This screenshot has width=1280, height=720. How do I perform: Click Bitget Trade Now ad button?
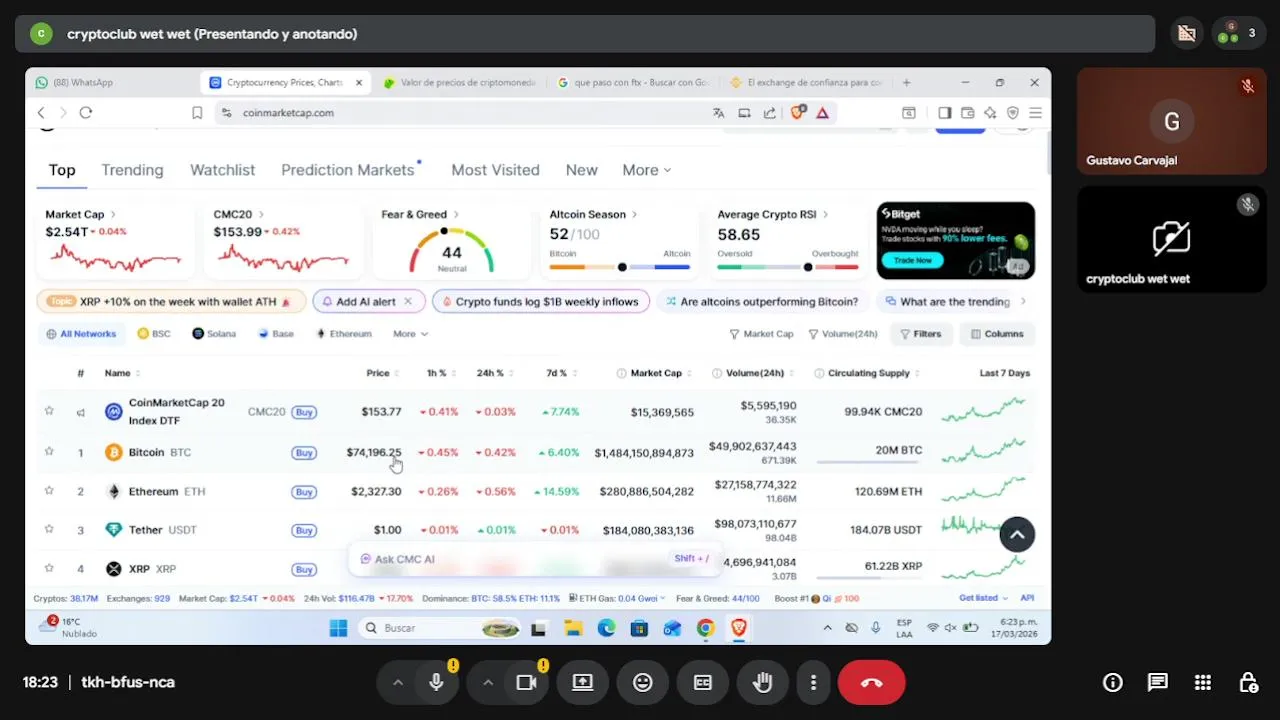pyautogui.click(x=912, y=260)
